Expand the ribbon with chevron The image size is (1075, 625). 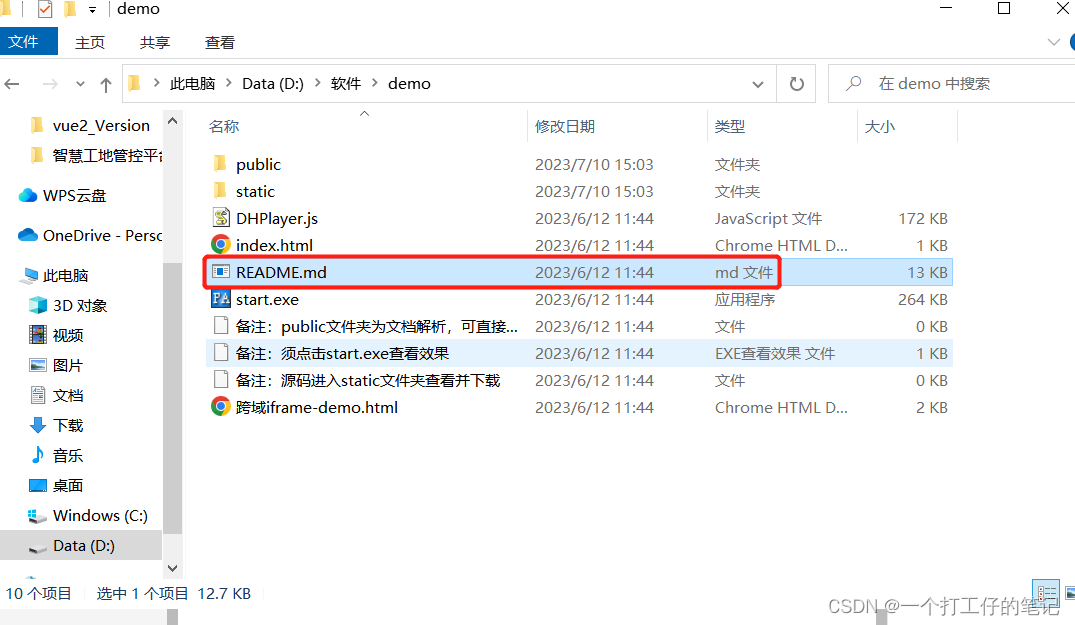coord(1054,42)
